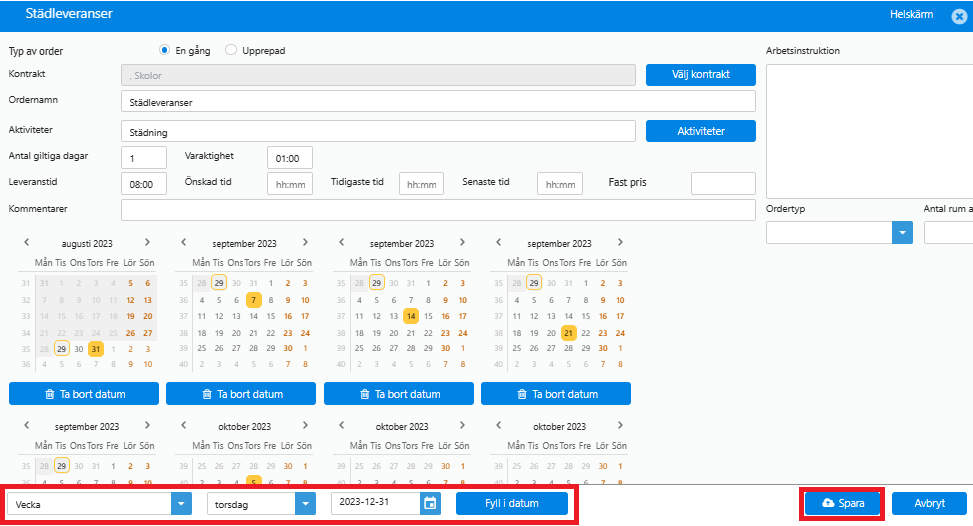Ta bort datum below calendar with 14 highlighted
The width and height of the screenshot is (973, 526).
[x=398, y=394]
